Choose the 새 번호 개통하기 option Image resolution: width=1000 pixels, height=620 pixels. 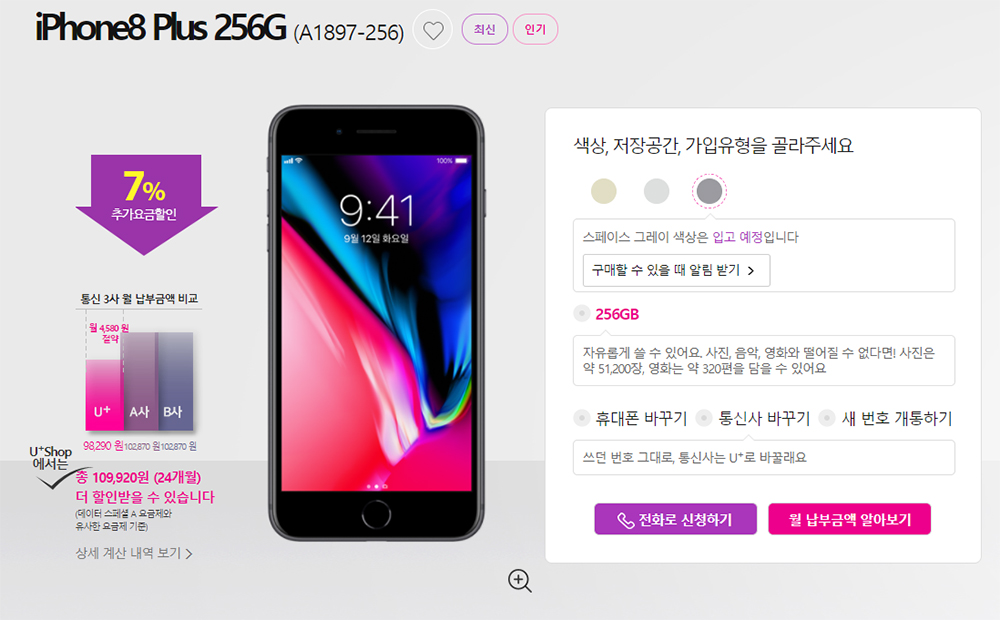pyautogui.click(x=827, y=418)
